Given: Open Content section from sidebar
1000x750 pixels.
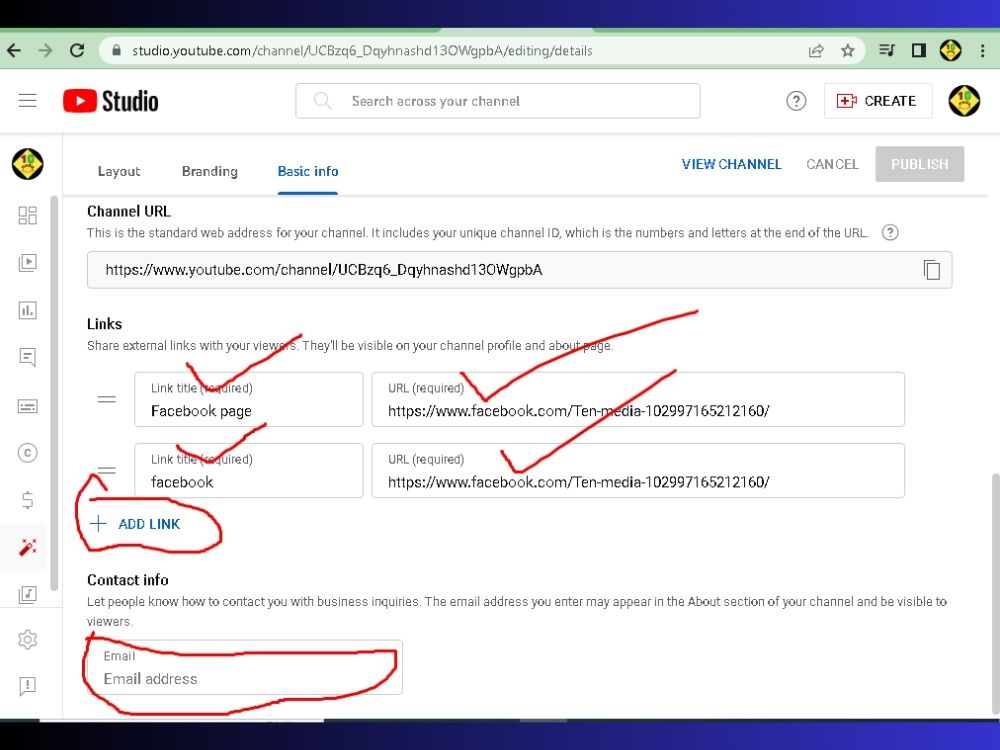Looking at the screenshot, I should pos(27,263).
